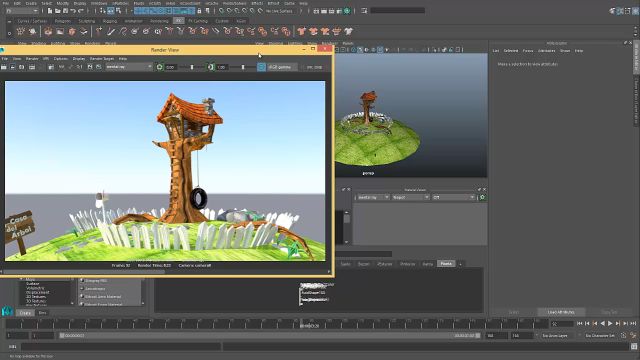Click the undo arrow icon in status line
This screenshot has width=640, height=360.
(x=73, y=11)
